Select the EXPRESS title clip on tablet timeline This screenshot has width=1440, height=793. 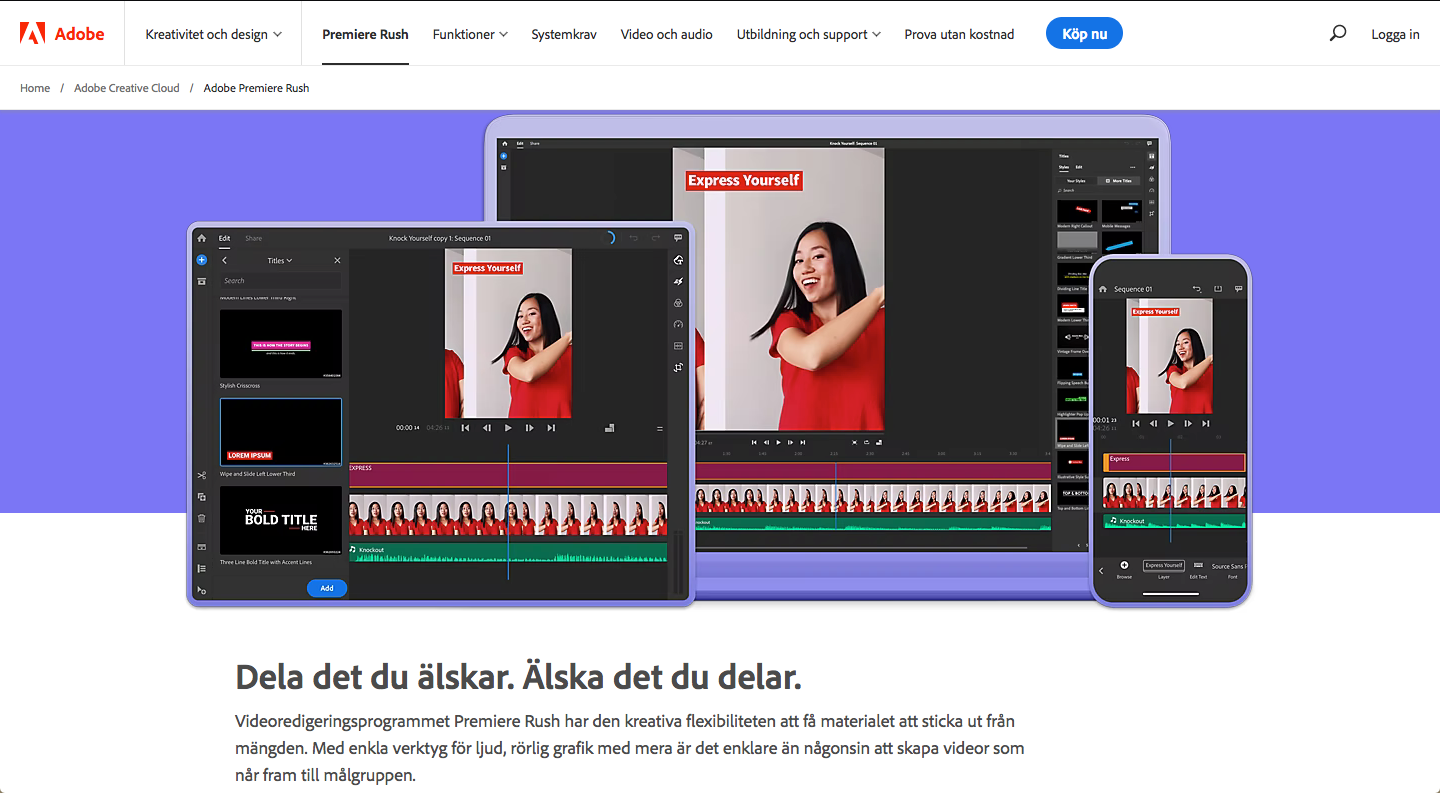pos(508,474)
